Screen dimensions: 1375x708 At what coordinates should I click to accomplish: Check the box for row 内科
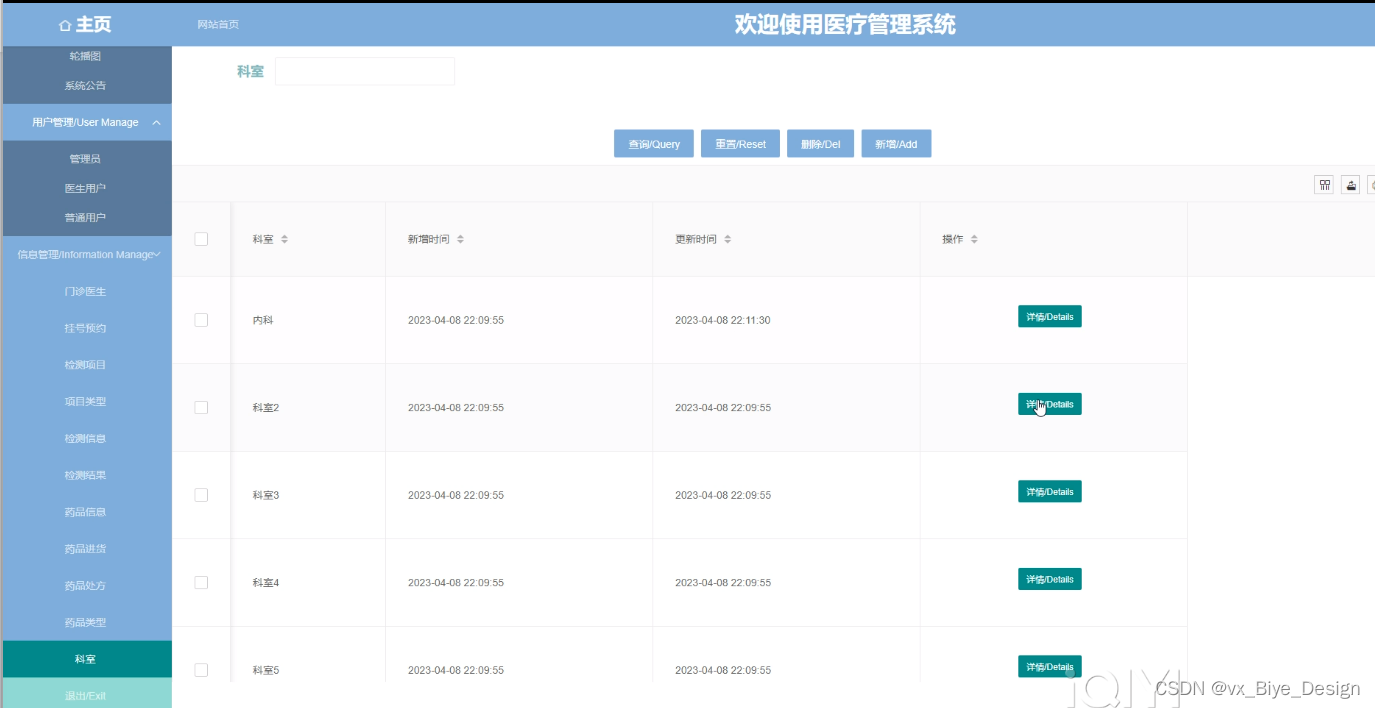[x=201, y=320]
